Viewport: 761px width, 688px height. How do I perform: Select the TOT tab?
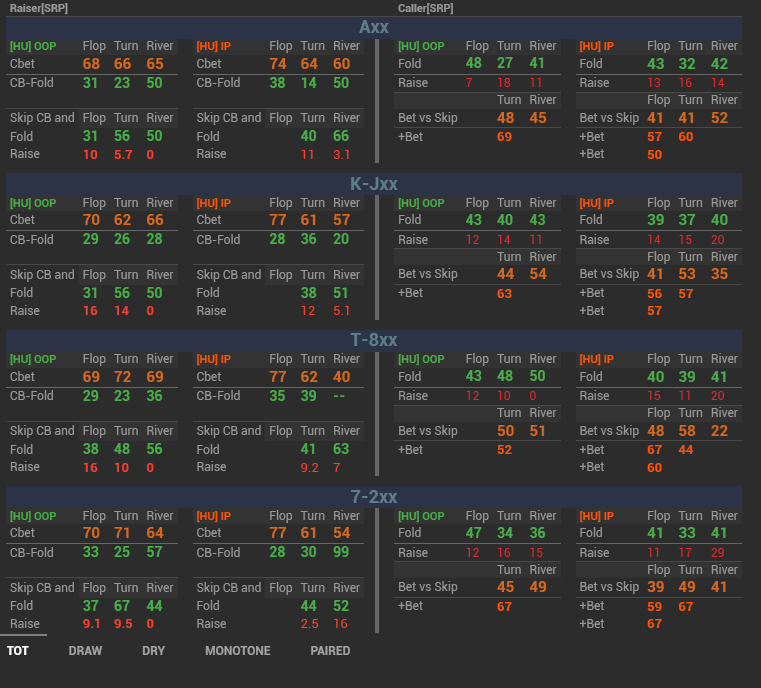pos(18,650)
